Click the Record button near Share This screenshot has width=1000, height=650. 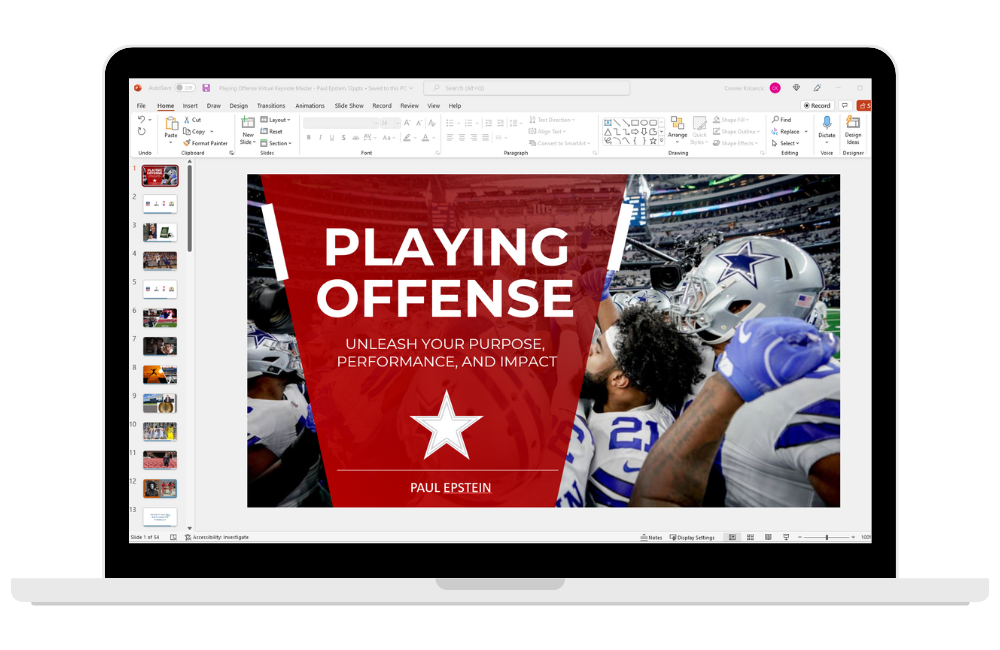point(817,105)
